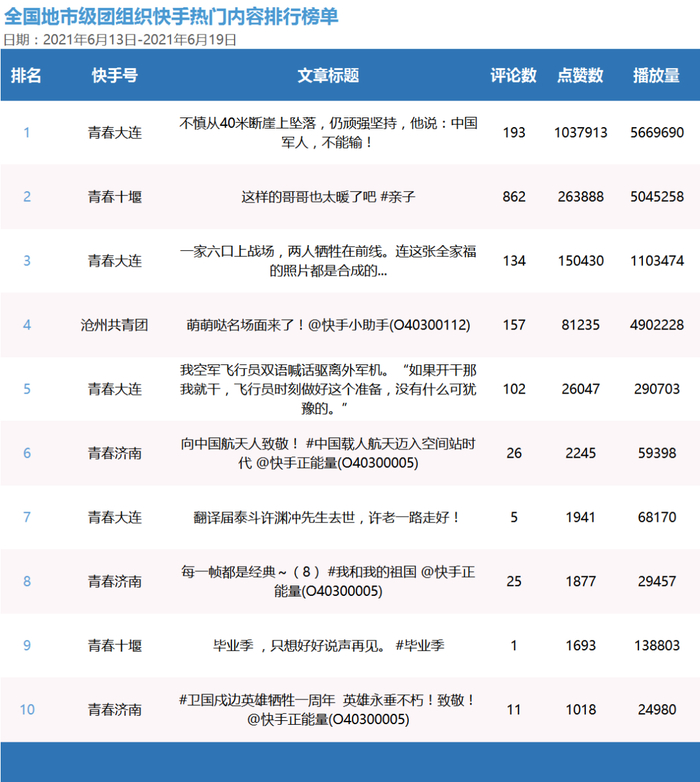
Task: Click the title 全国地市级团组织快手热门内容排行榜单
Action: point(171,17)
